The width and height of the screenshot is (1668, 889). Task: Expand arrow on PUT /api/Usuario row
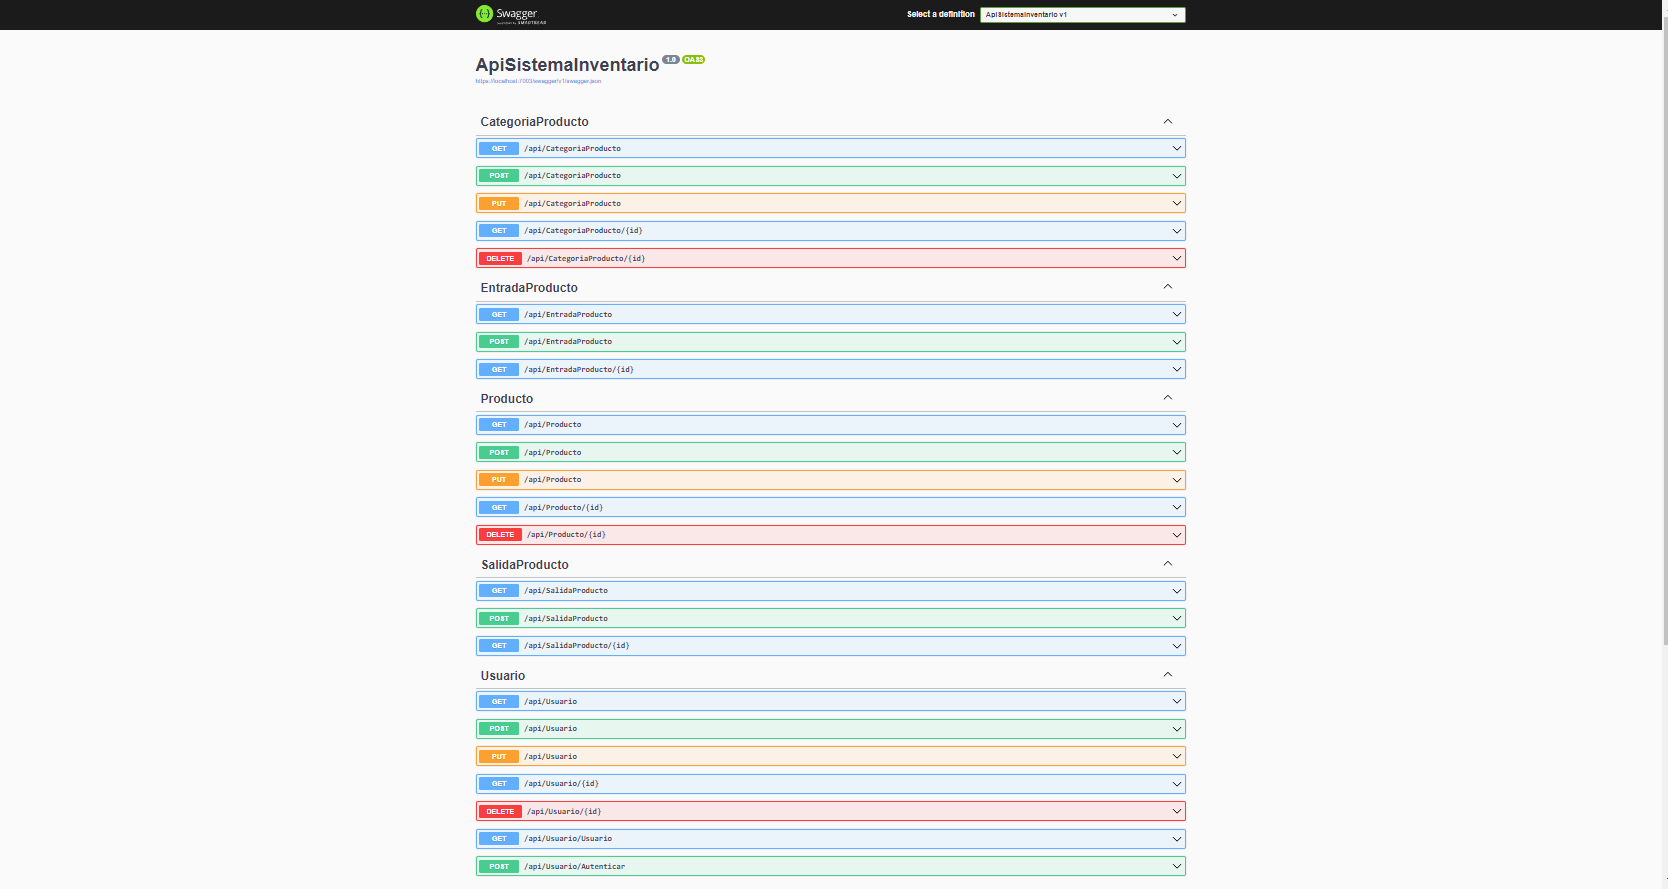pos(1176,756)
